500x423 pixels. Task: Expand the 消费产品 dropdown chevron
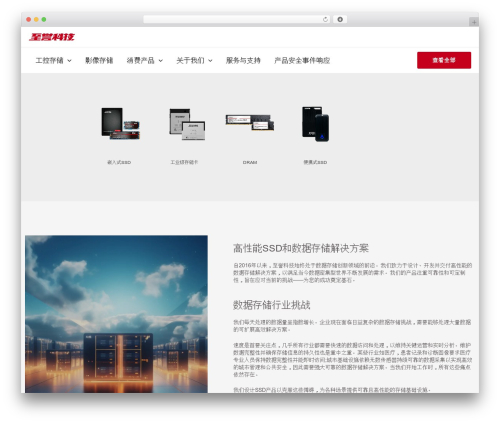[x=161, y=61]
